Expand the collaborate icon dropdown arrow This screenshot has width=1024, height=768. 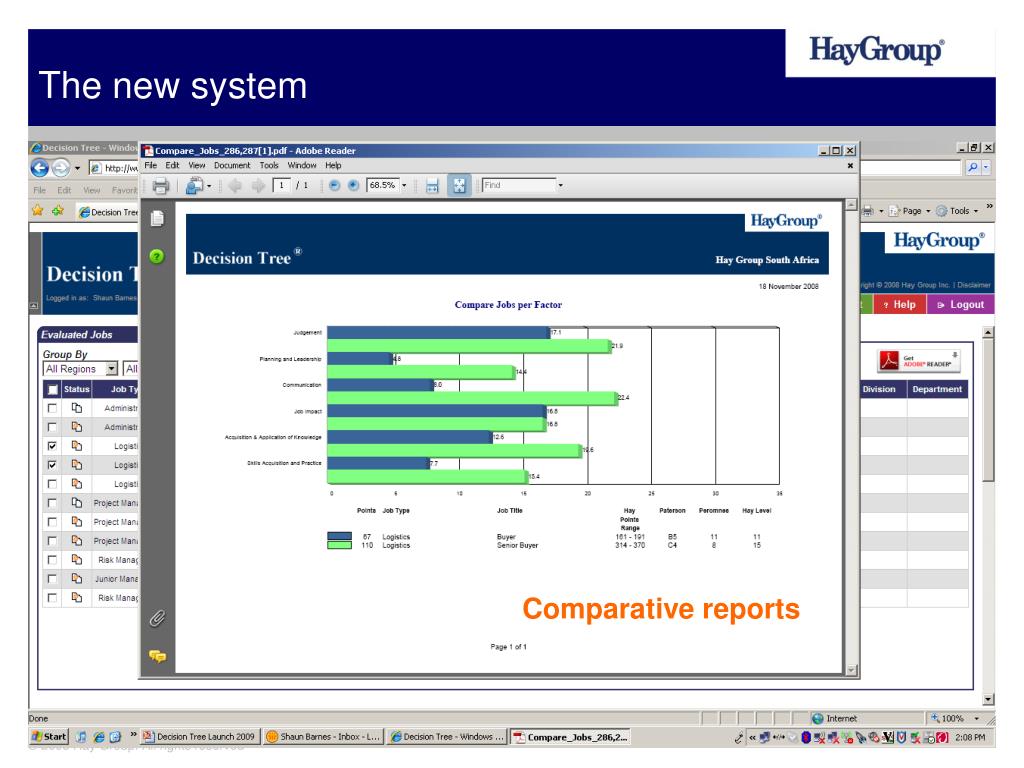click(209, 187)
